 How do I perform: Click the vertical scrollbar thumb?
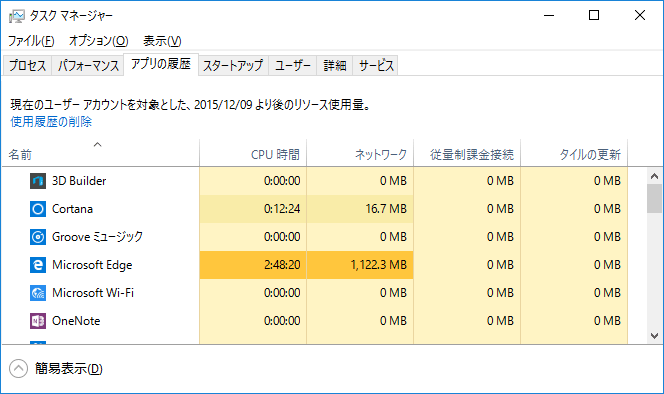654,198
